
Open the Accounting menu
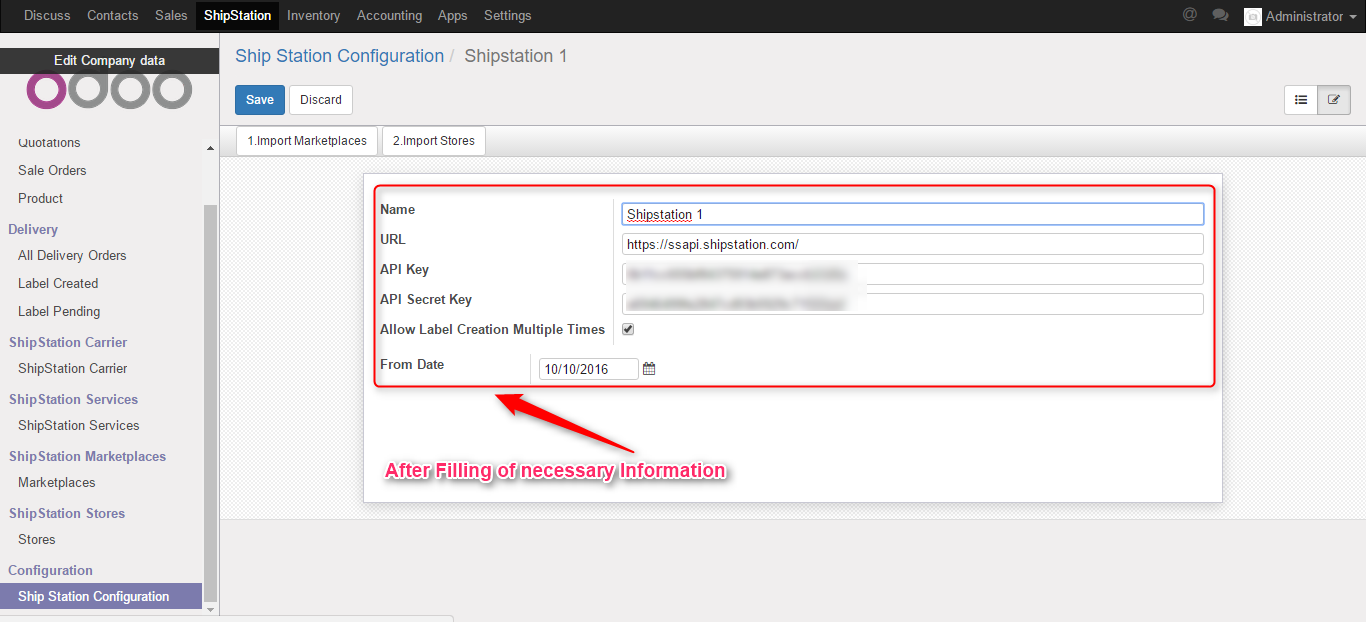[x=389, y=15]
